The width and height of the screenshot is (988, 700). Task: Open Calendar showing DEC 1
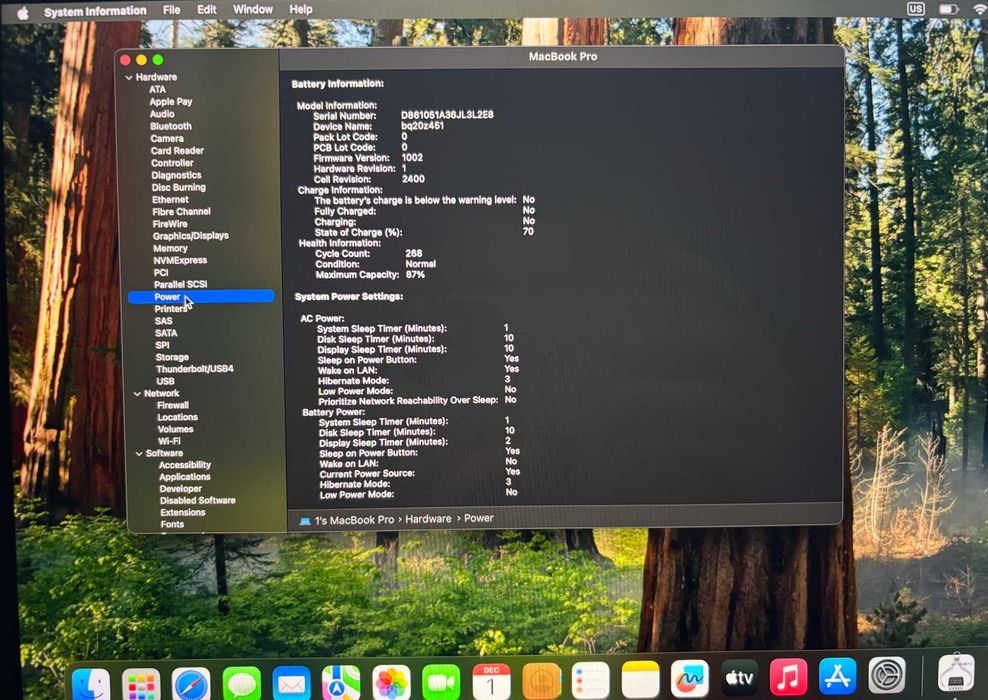[491, 682]
